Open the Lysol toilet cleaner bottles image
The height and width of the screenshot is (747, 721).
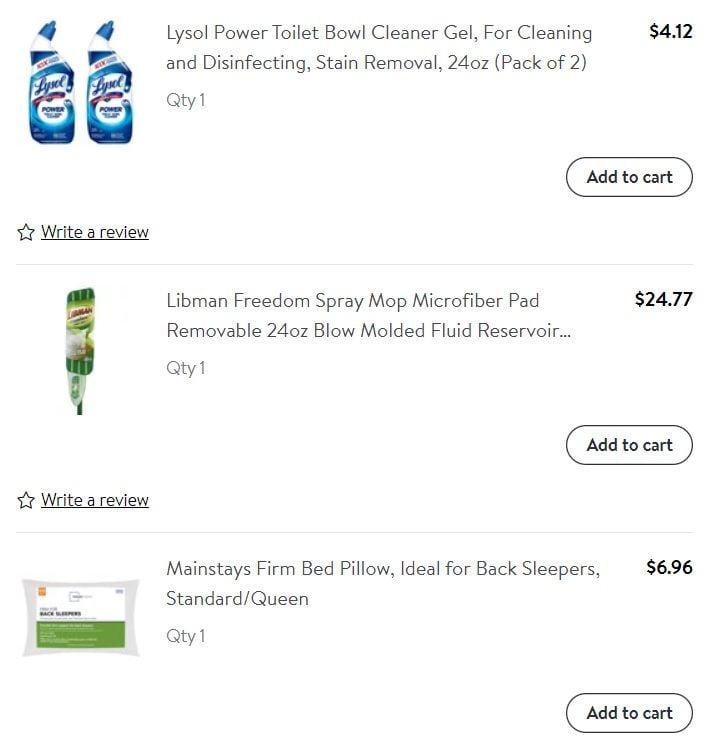coord(81,82)
